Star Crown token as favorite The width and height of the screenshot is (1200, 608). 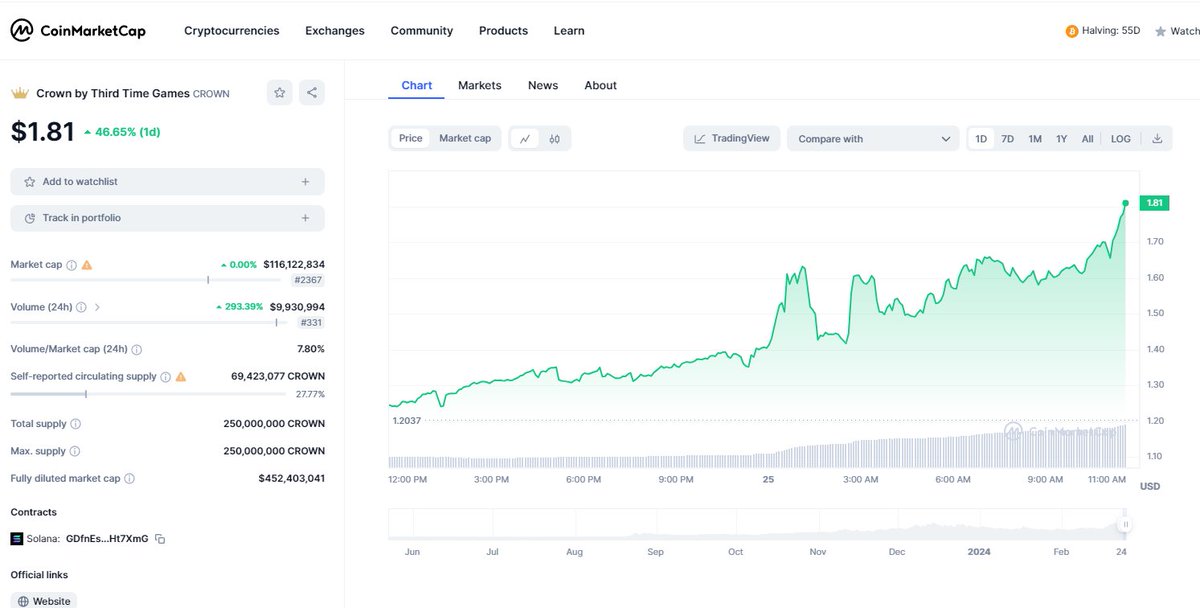click(x=280, y=93)
